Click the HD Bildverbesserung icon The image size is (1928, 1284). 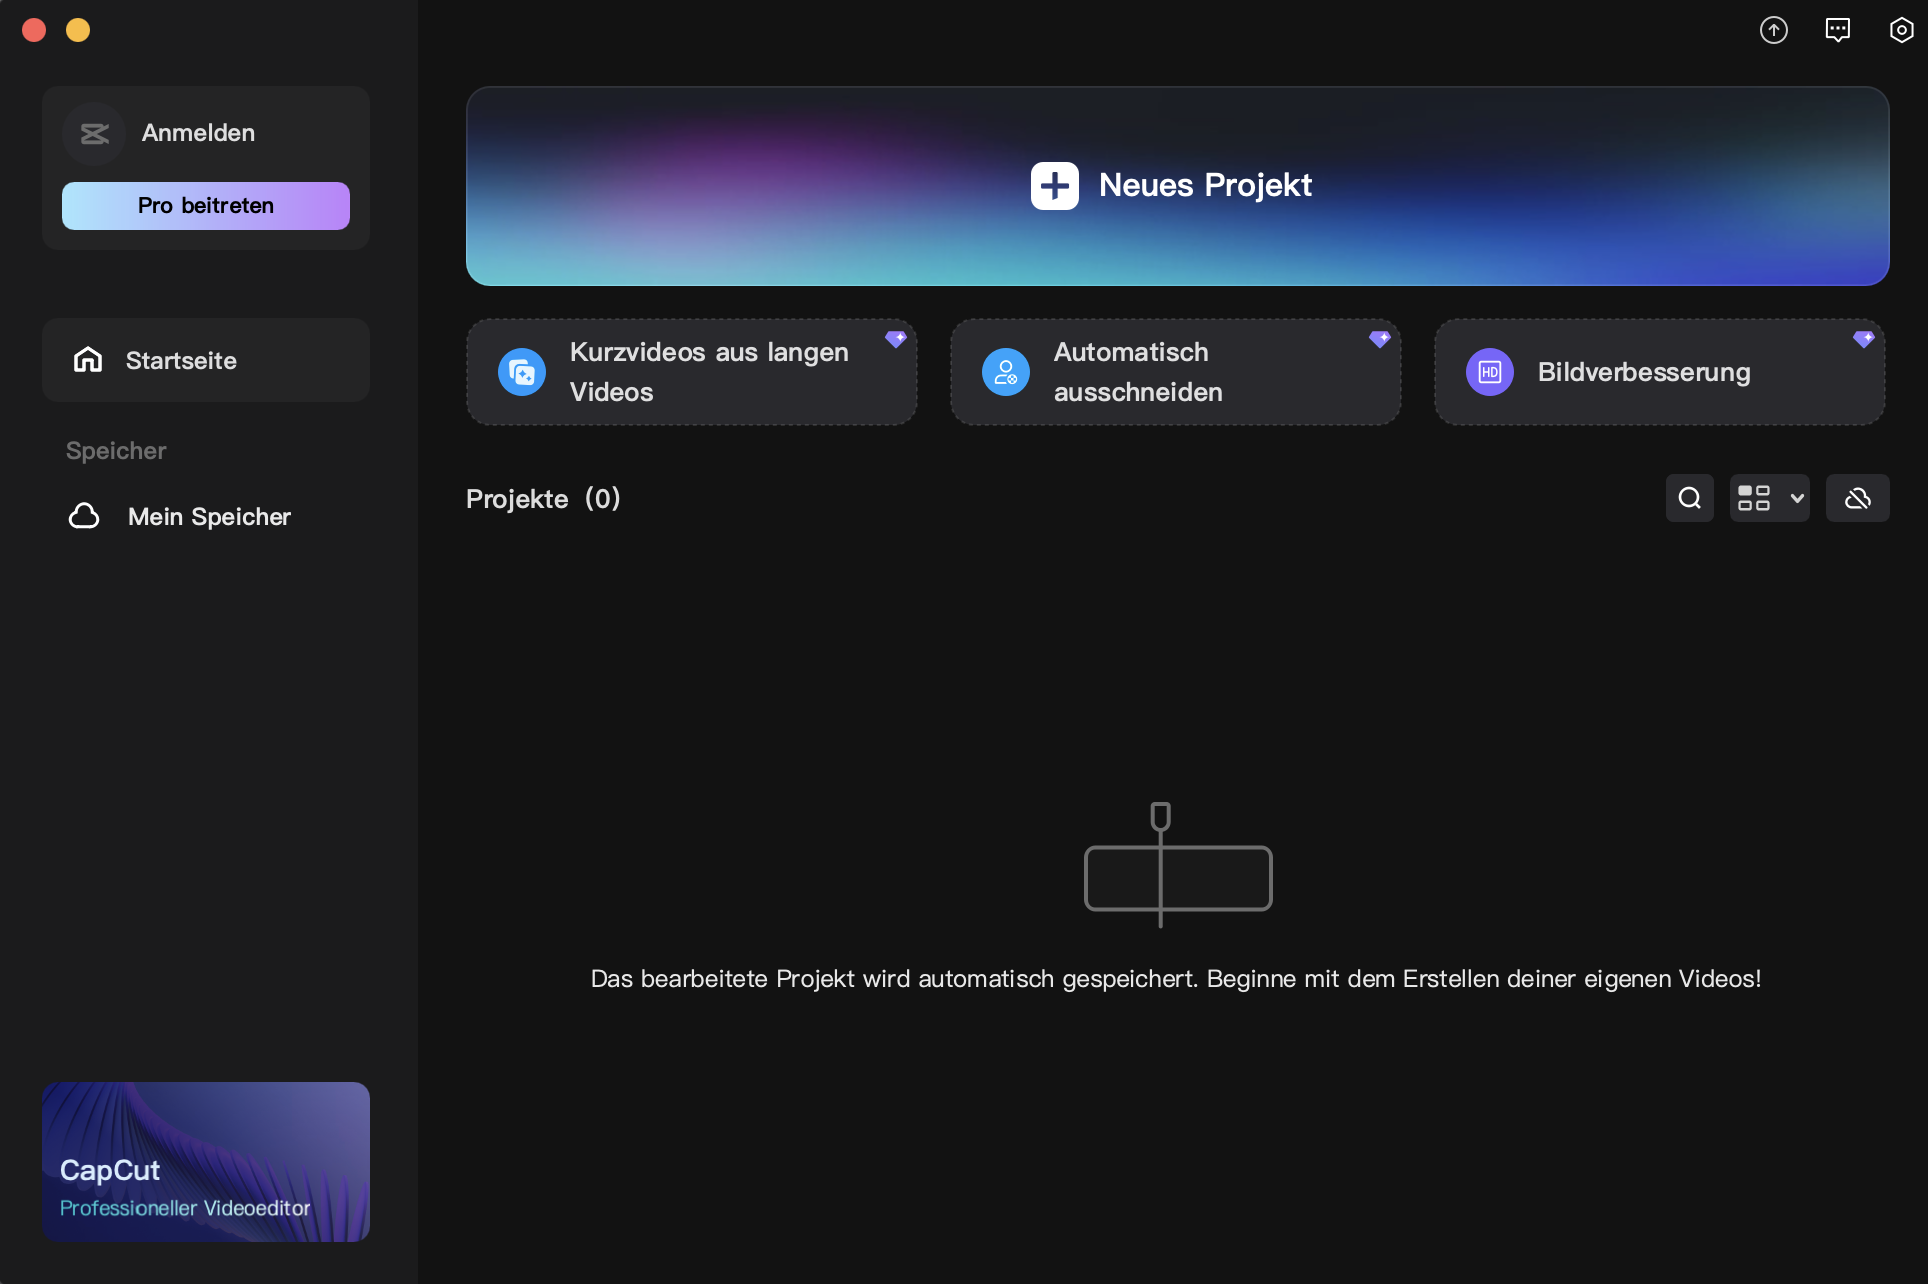tap(1490, 372)
